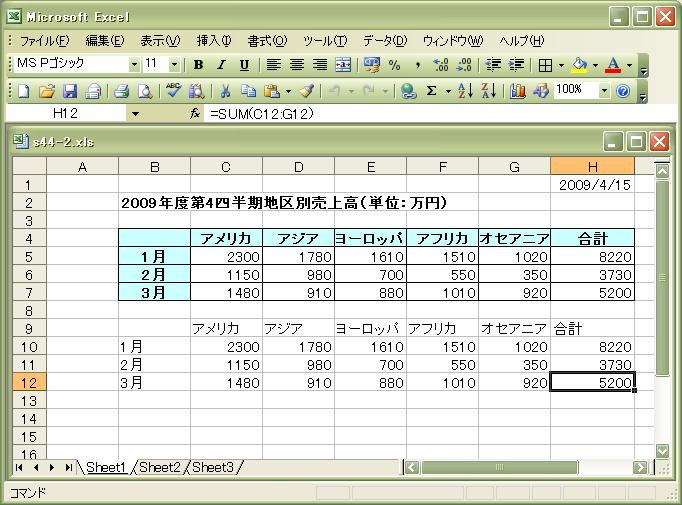Apply Borders to selection
The image size is (682, 505).
point(545,65)
